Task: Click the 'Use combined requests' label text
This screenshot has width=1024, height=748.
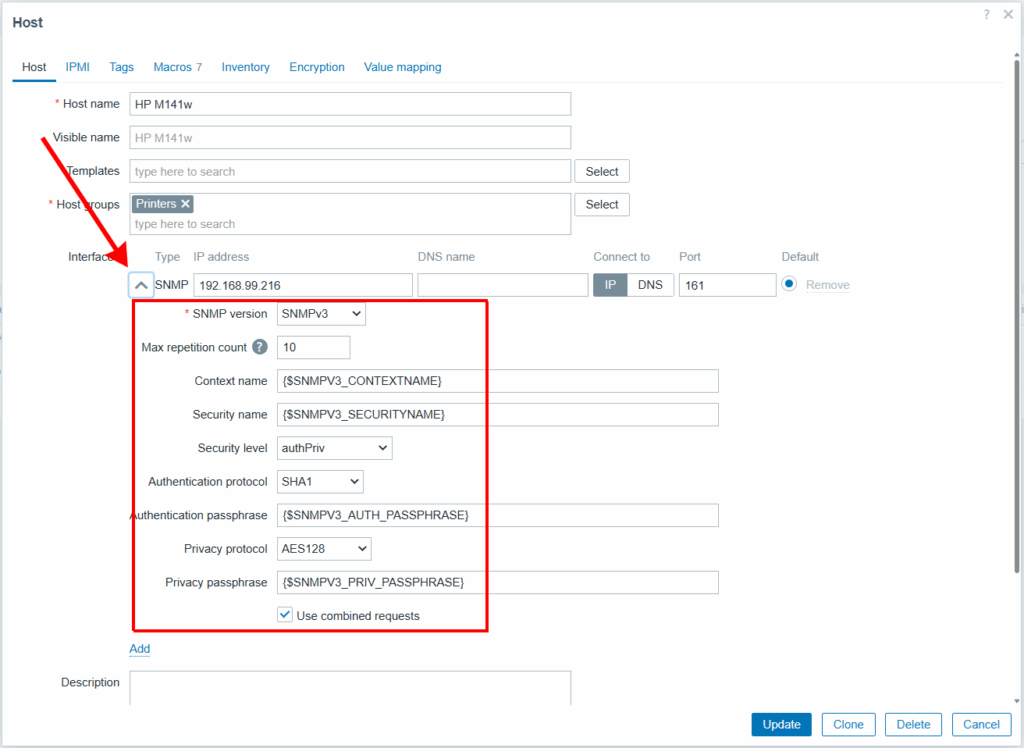Action: click(x=358, y=616)
